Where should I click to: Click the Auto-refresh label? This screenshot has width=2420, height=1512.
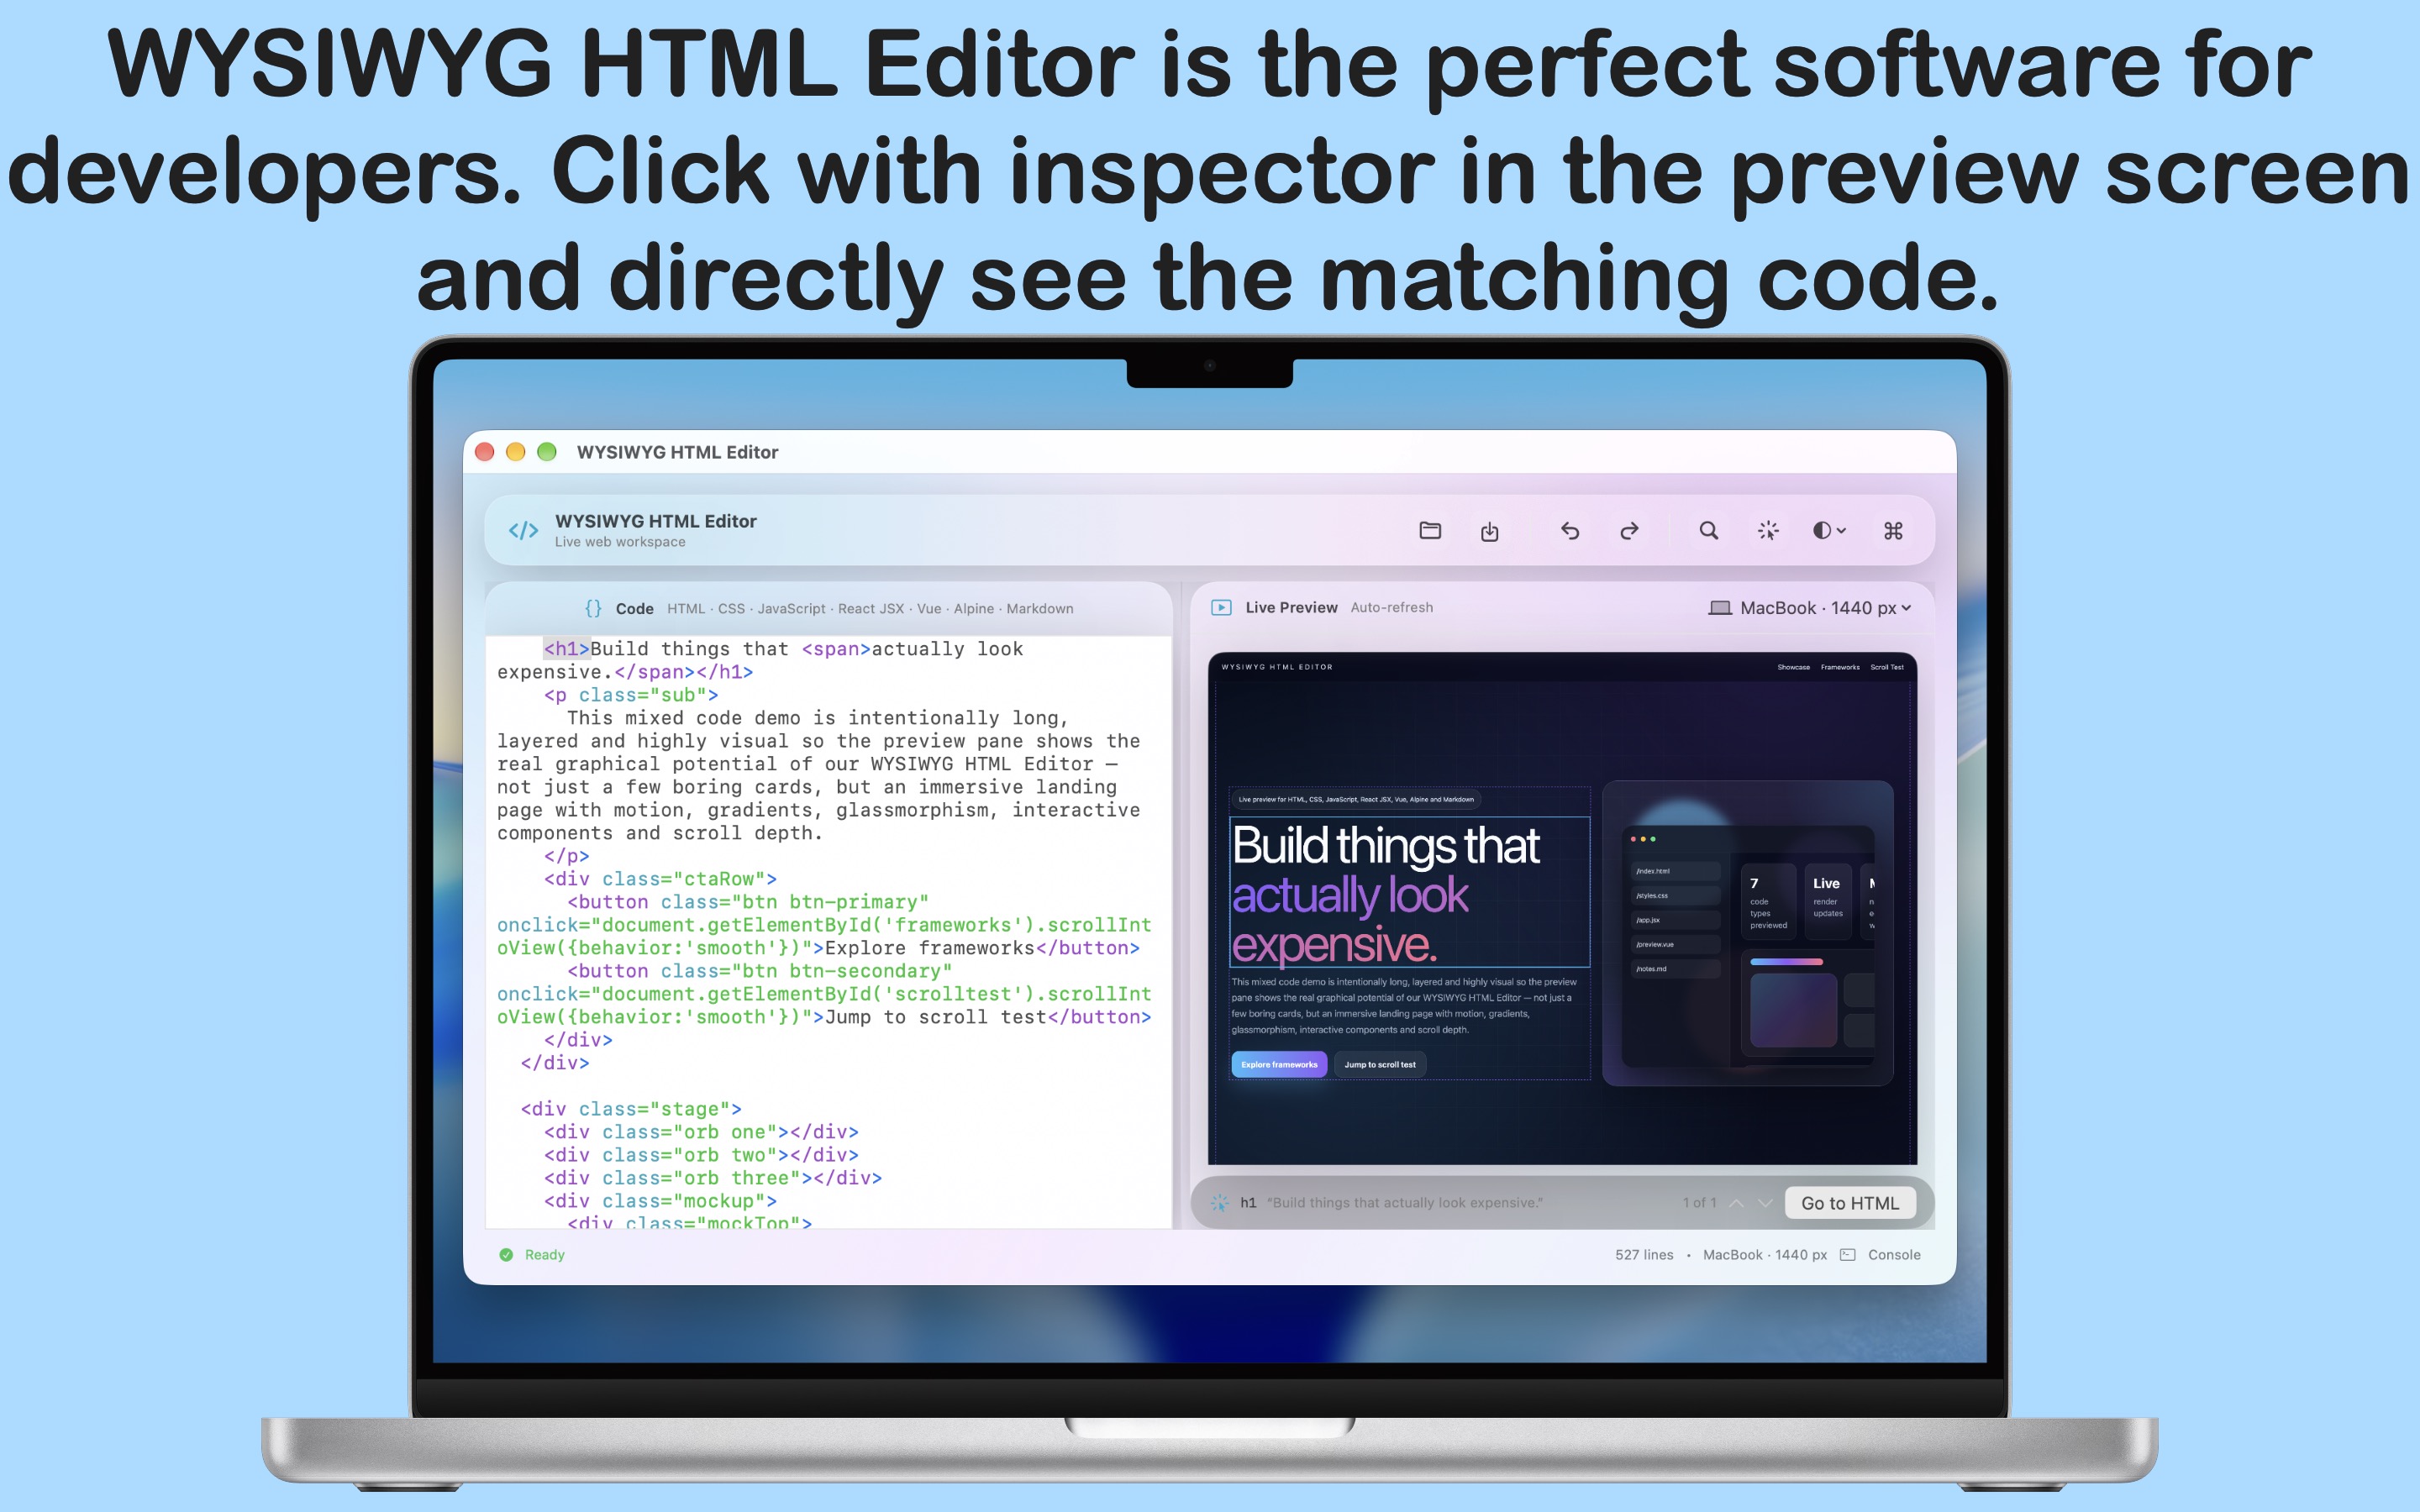[1391, 607]
